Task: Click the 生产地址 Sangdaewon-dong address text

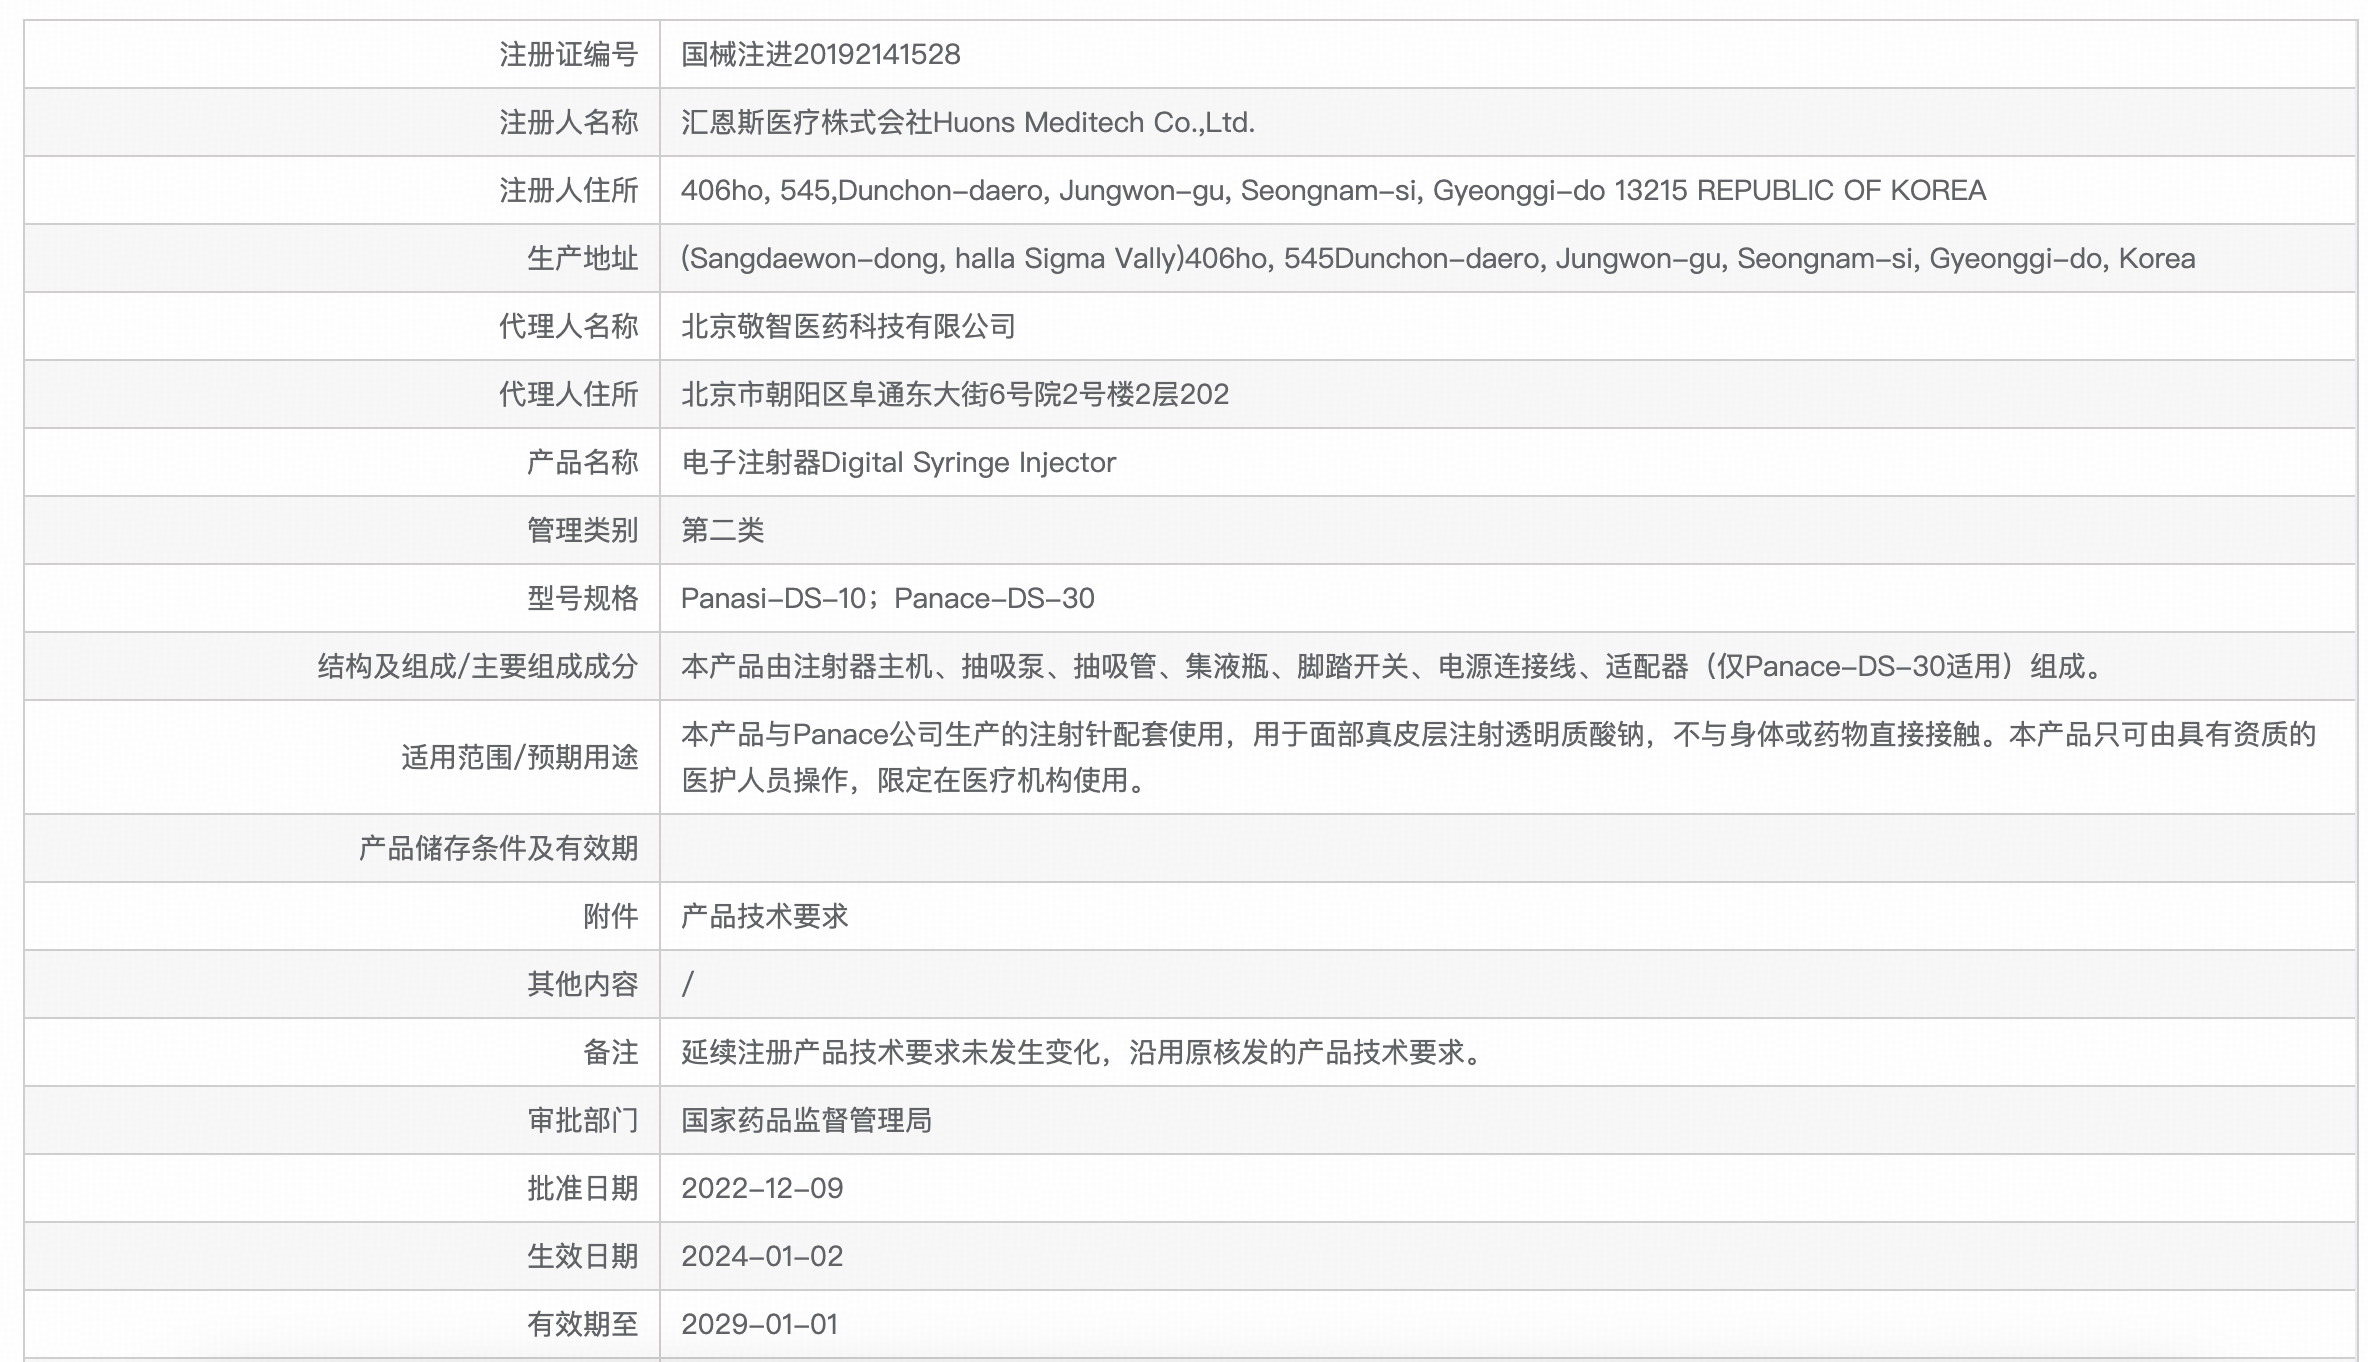Action: tap(1437, 258)
